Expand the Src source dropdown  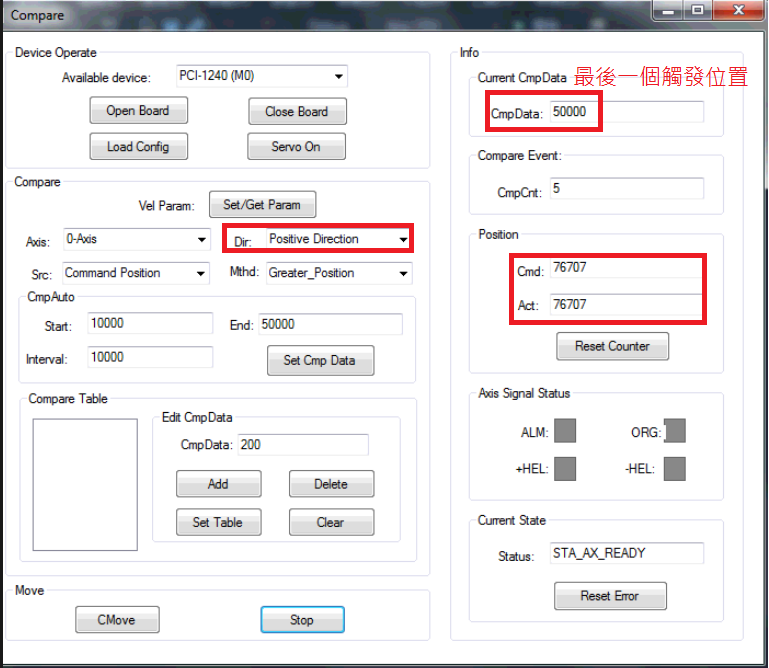point(136,273)
